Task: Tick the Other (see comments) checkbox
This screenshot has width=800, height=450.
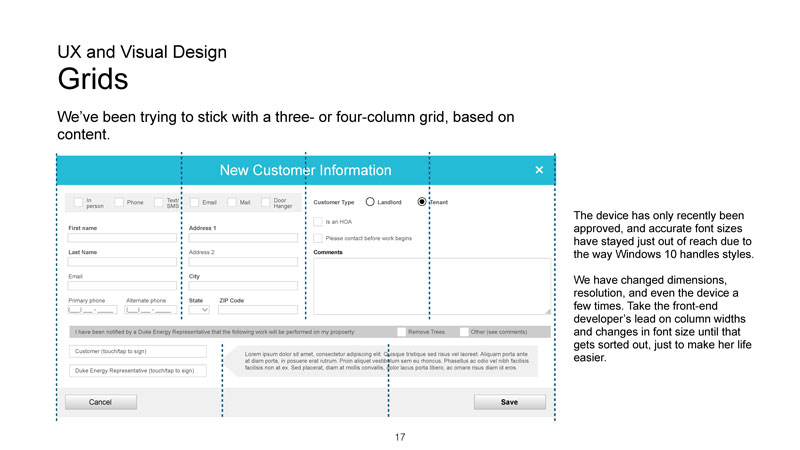Action: click(x=464, y=331)
